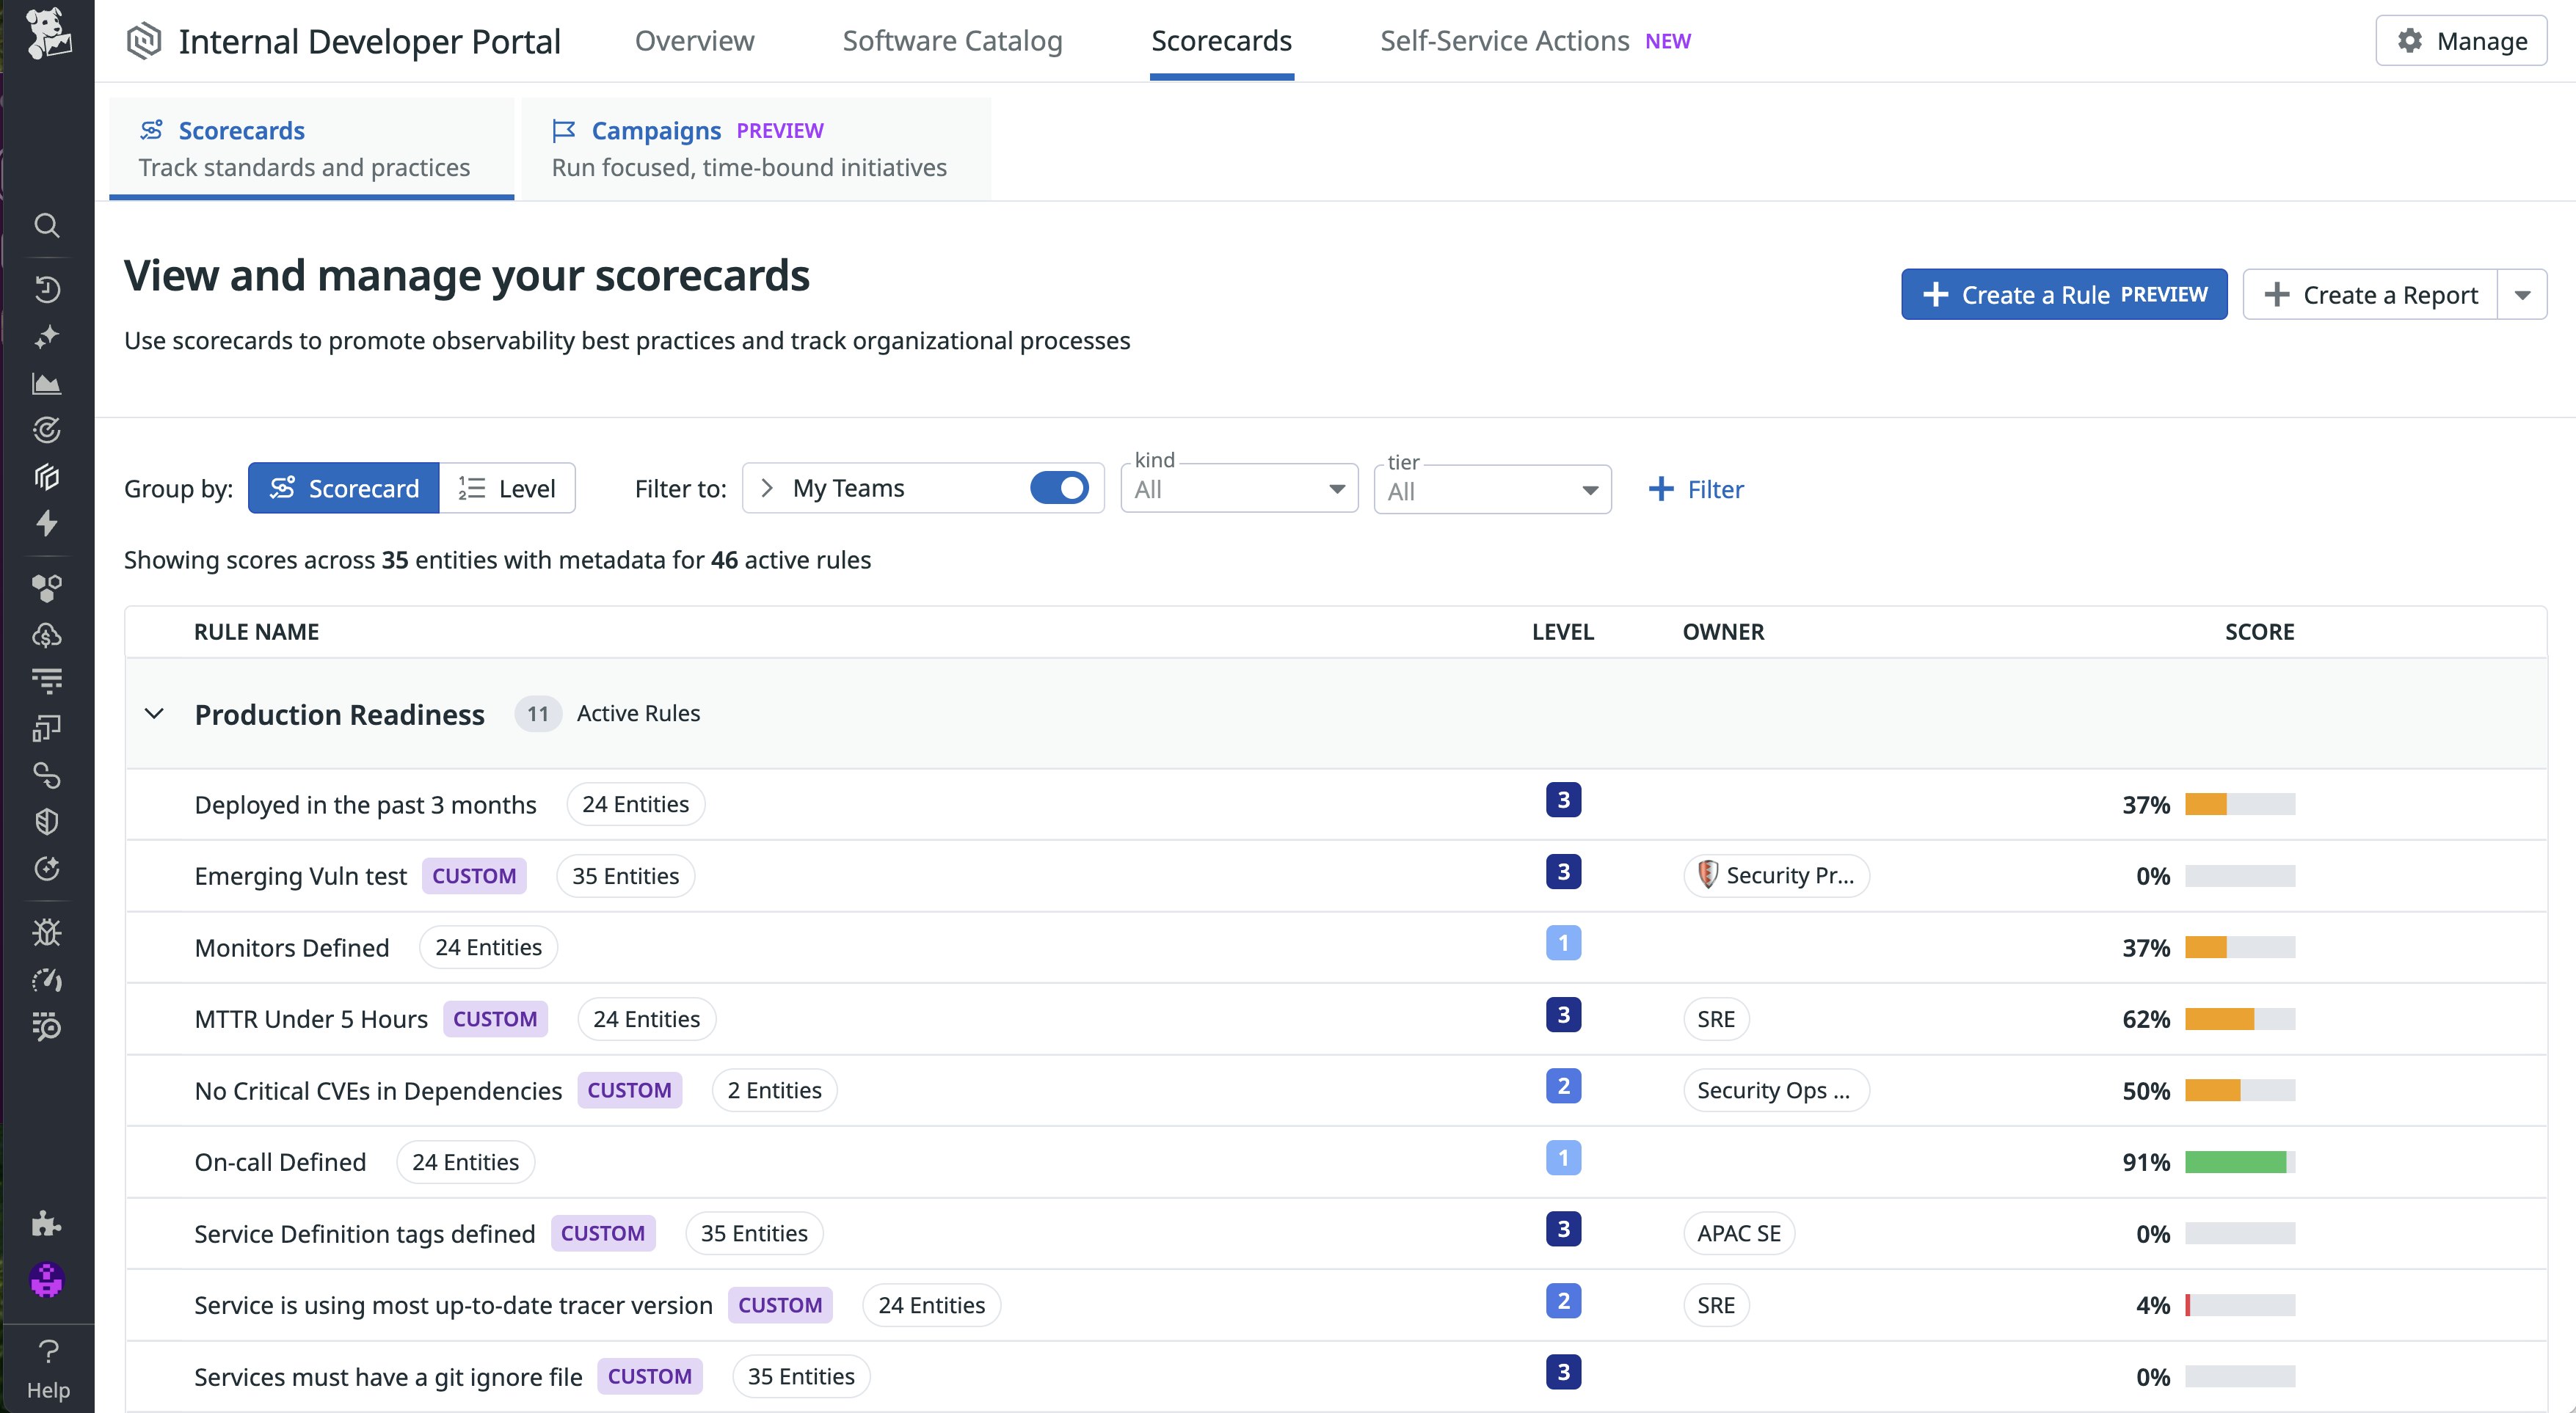Screen dimensions: 2576x1413
Task: Switch to Software Catalog tab
Action: 952,41
